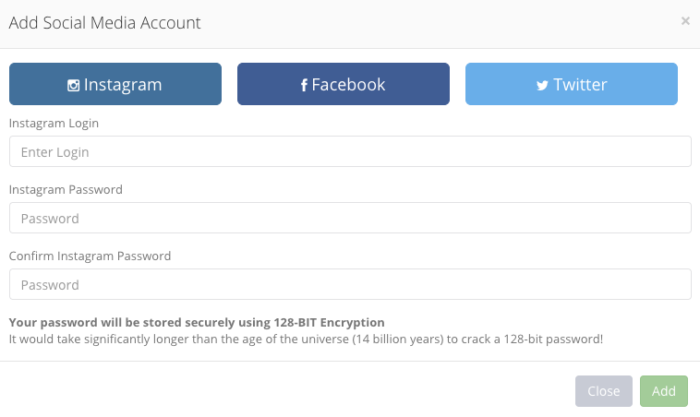The image size is (700, 417).
Task: Select the Instagram account type label
Action: click(123, 85)
